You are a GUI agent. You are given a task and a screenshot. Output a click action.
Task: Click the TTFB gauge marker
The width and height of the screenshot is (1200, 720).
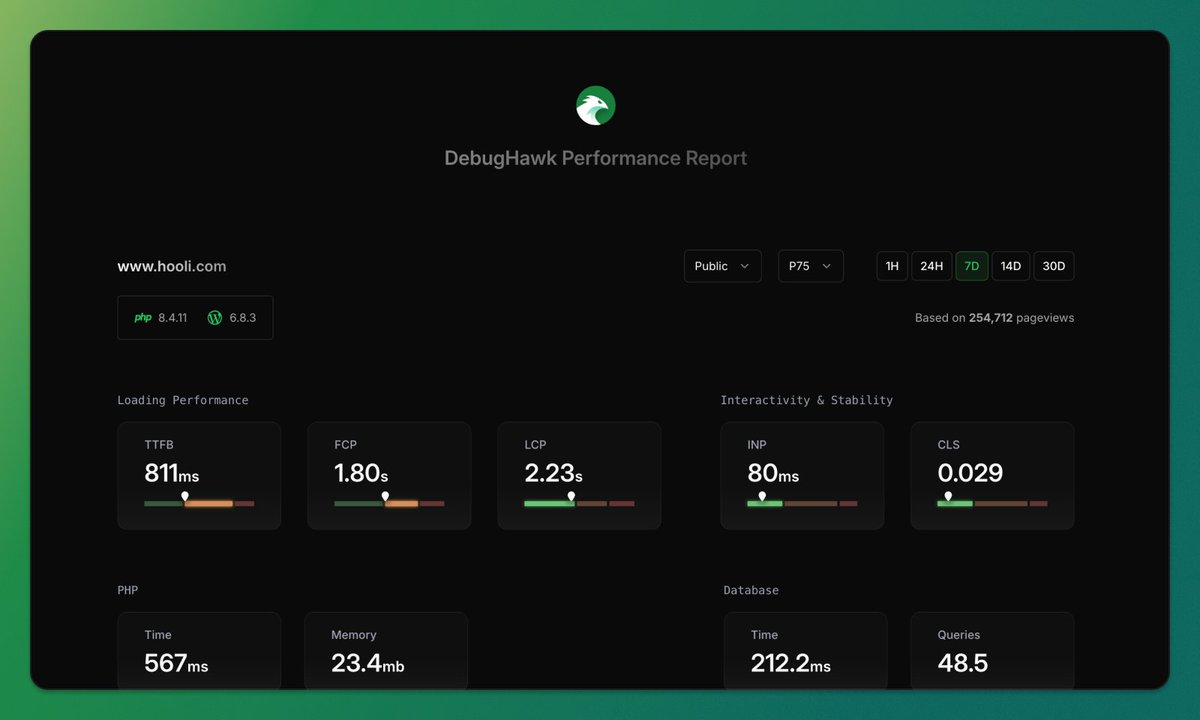184,496
